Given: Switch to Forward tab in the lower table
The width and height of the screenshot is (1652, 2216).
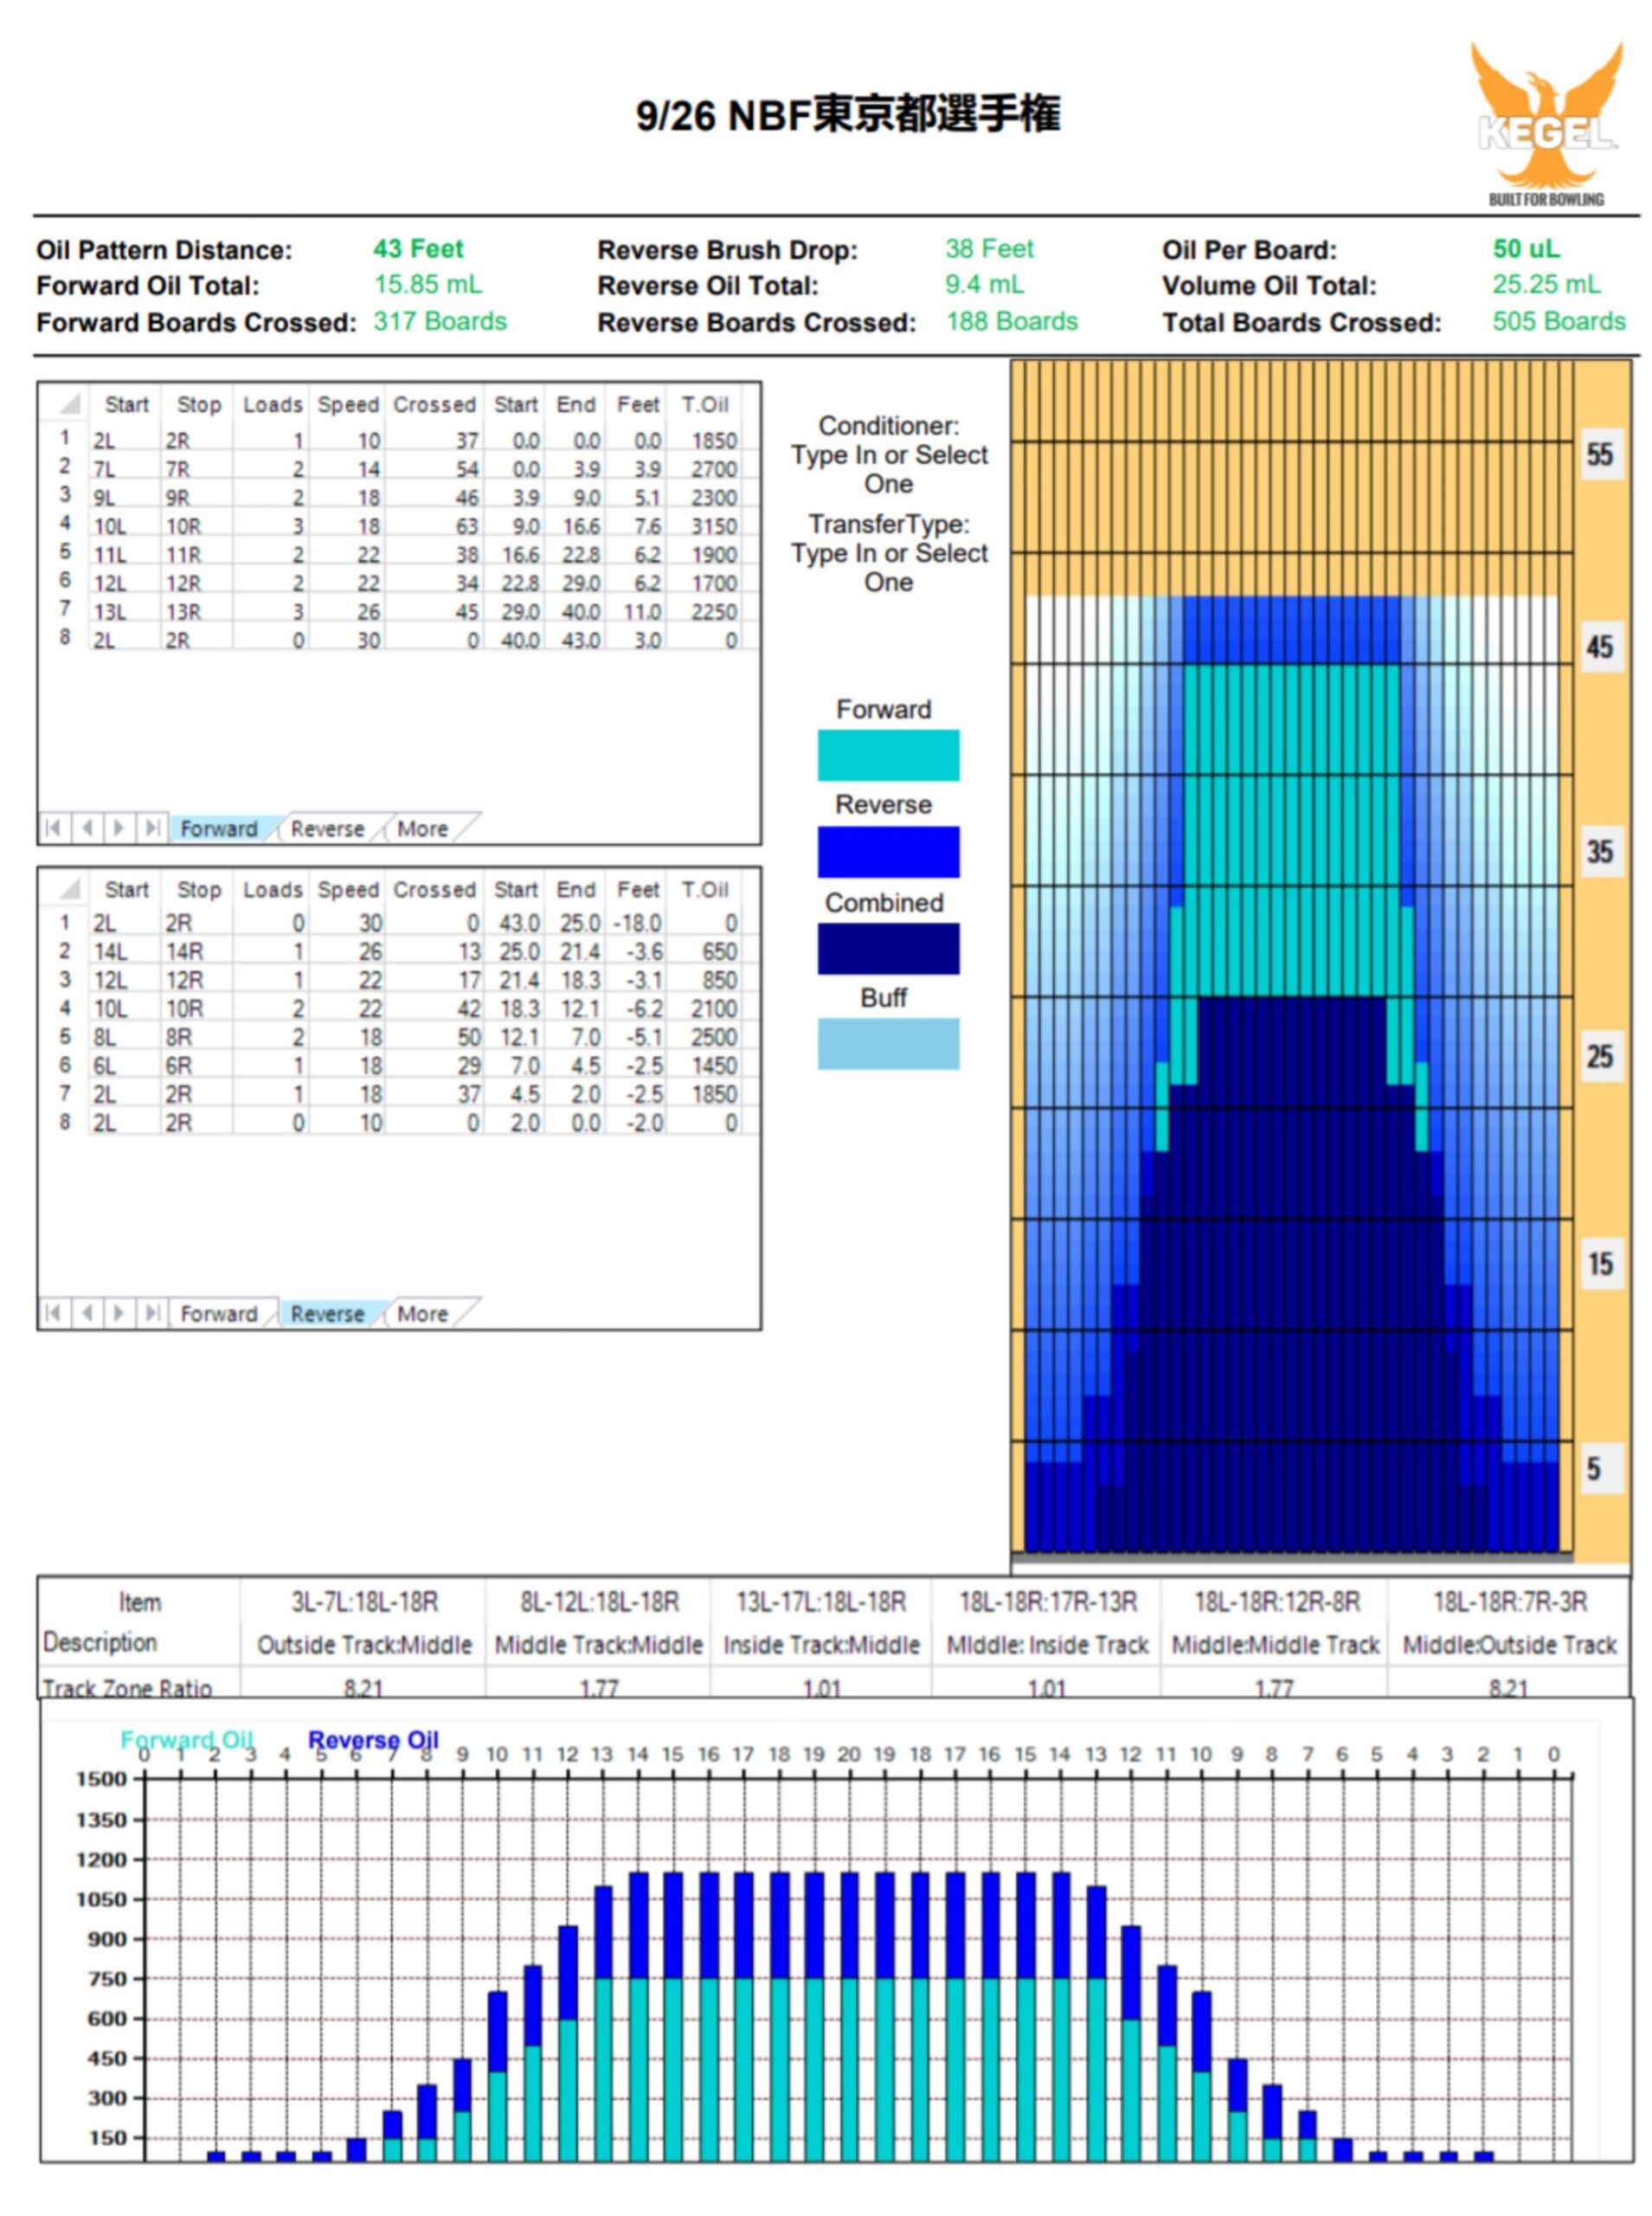Looking at the screenshot, I should tap(219, 1313).
